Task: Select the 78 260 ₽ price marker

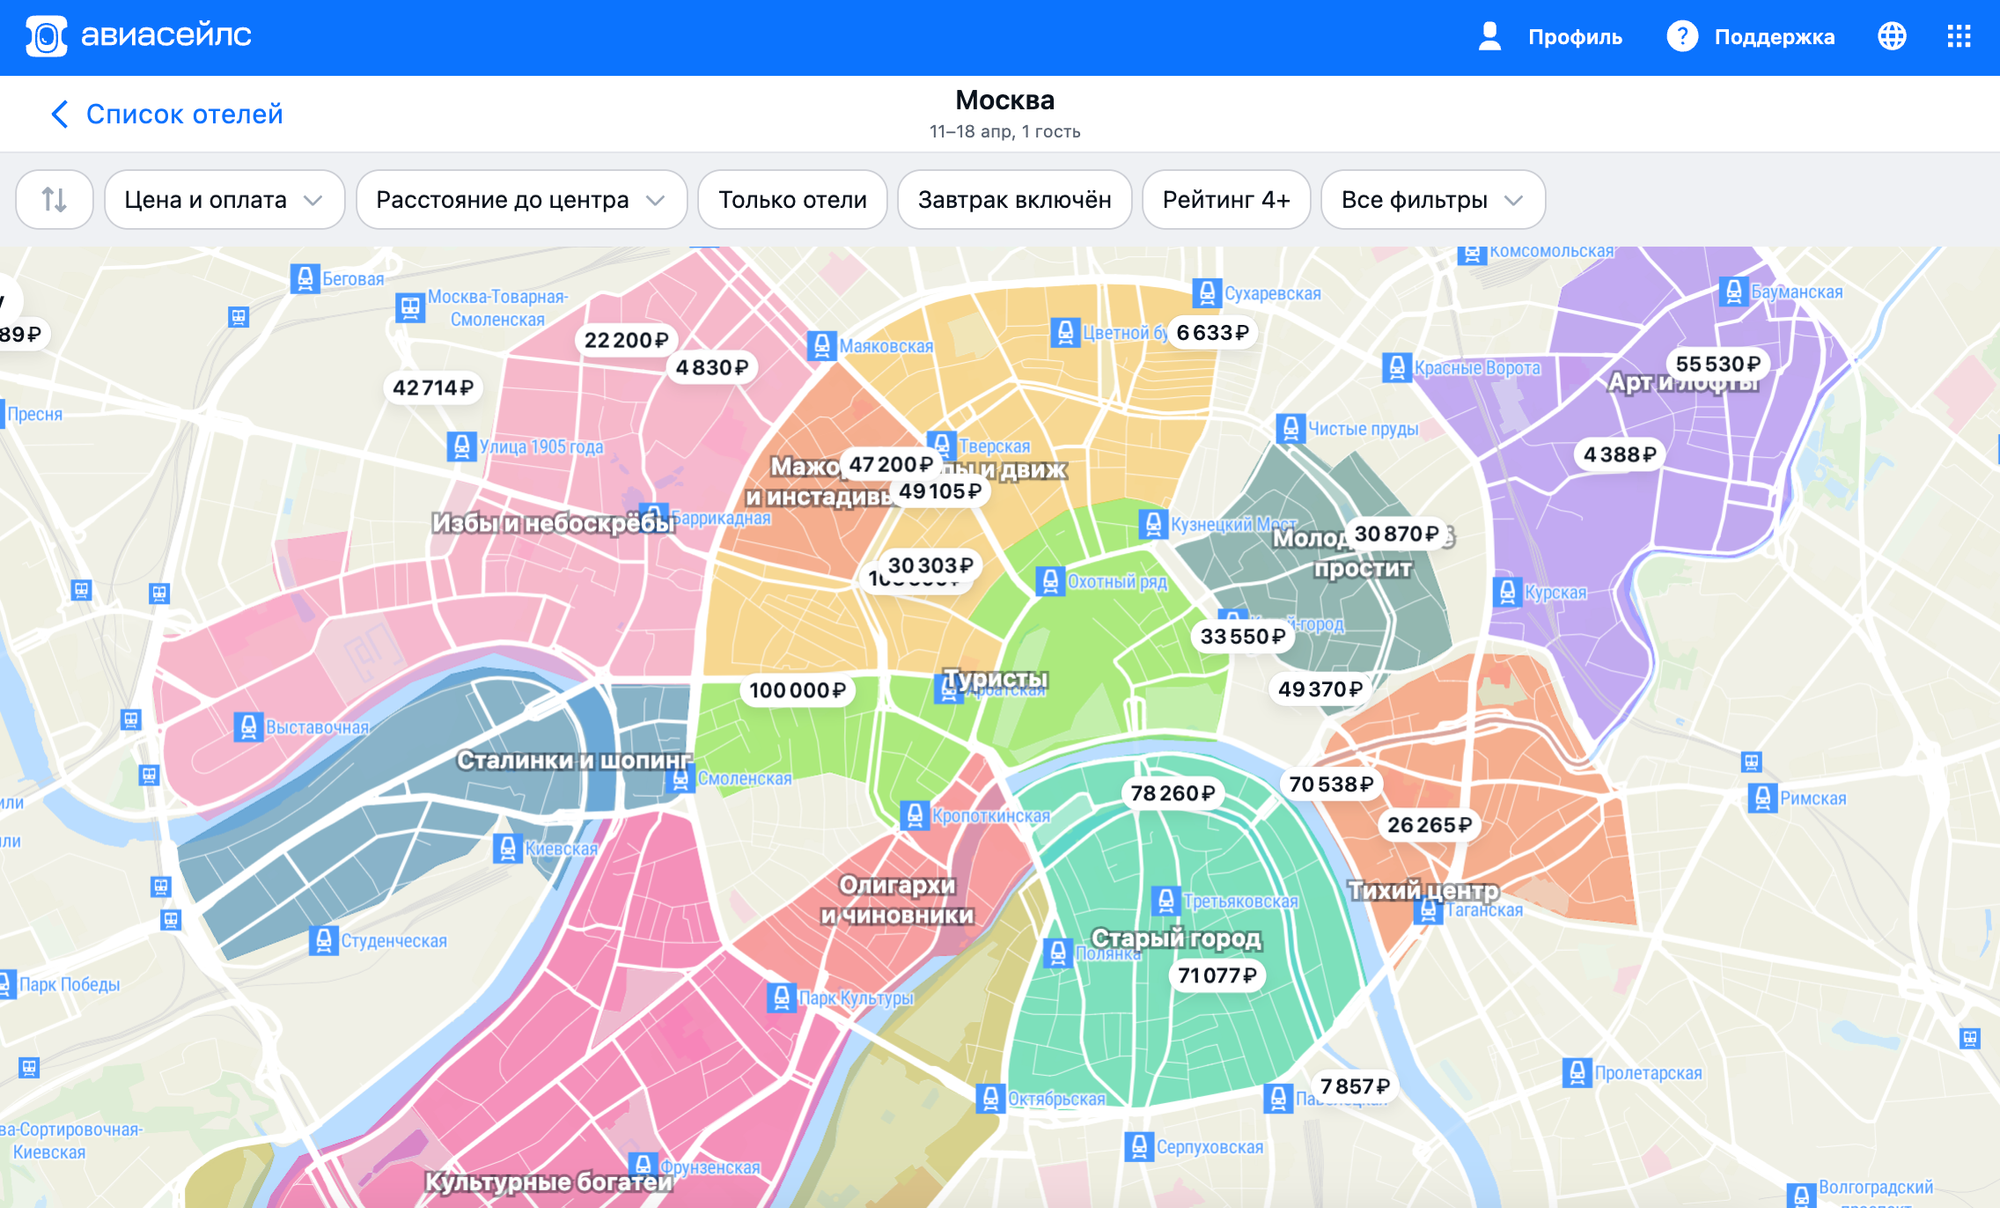Action: (x=1173, y=793)
